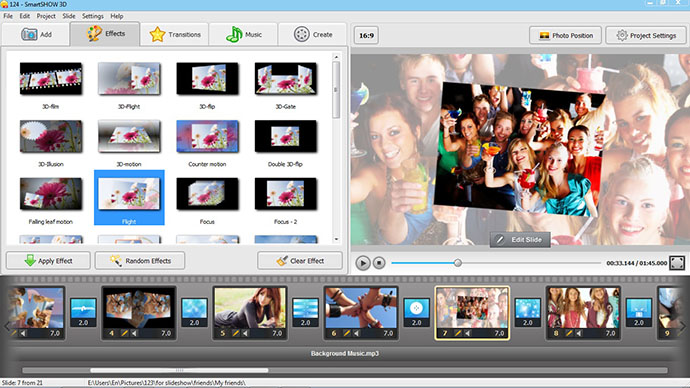Select the transition between slides 5 and 6
The image size is (690, 388).
coord(305,313)
